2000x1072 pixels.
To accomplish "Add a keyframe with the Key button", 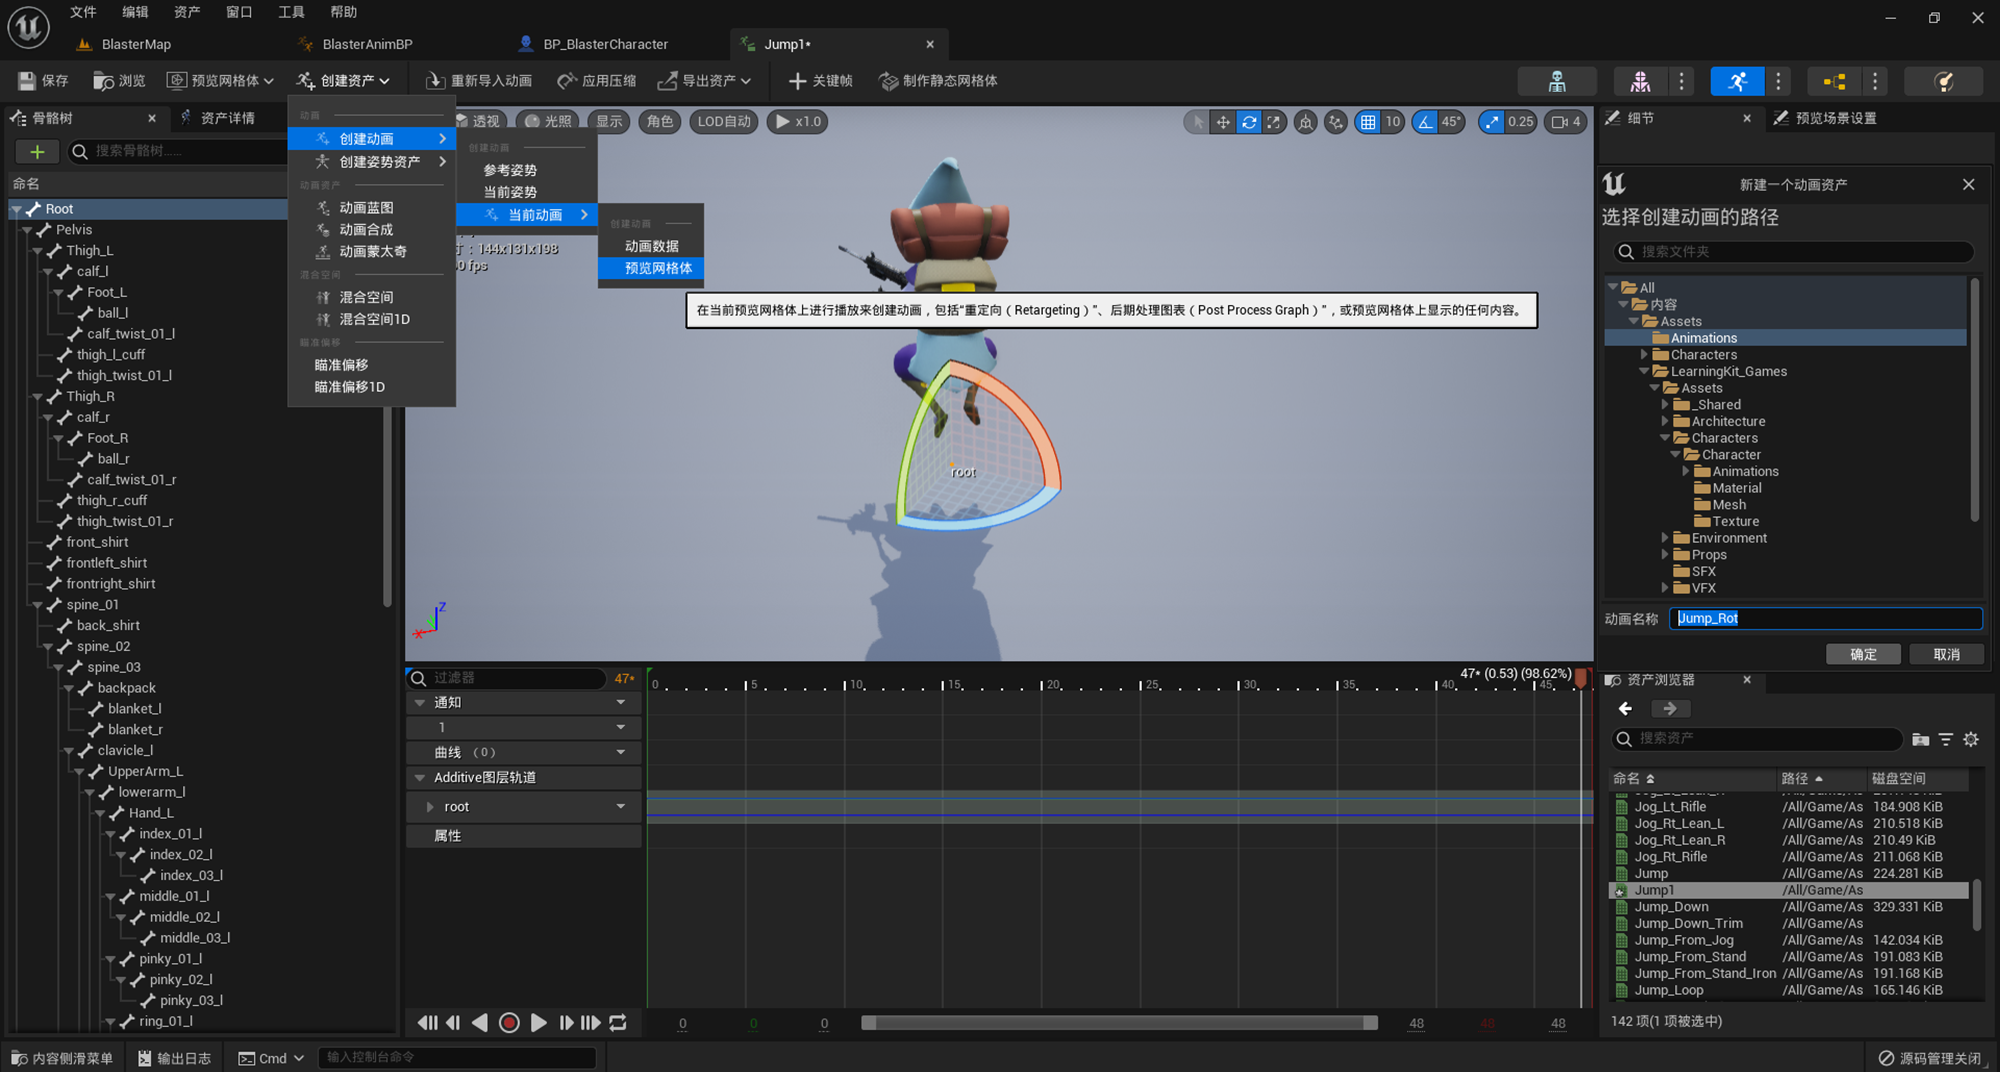I will click(x=821, y=81).
